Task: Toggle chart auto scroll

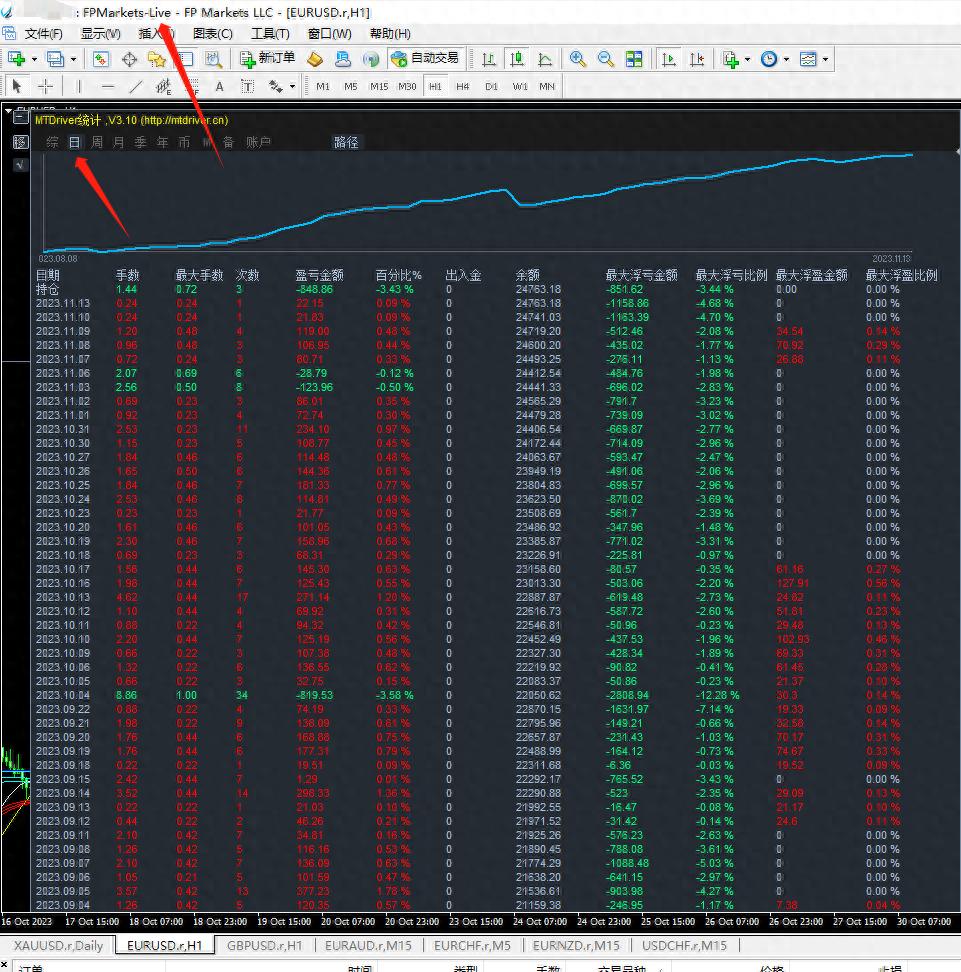Action: [669, 60]
